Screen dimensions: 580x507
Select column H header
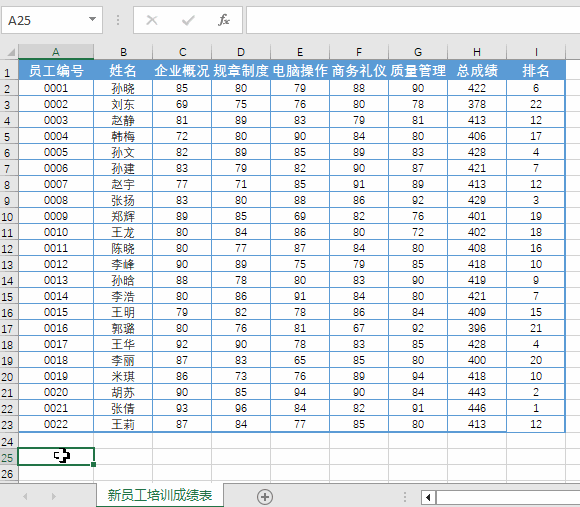[x=477, y=52]
